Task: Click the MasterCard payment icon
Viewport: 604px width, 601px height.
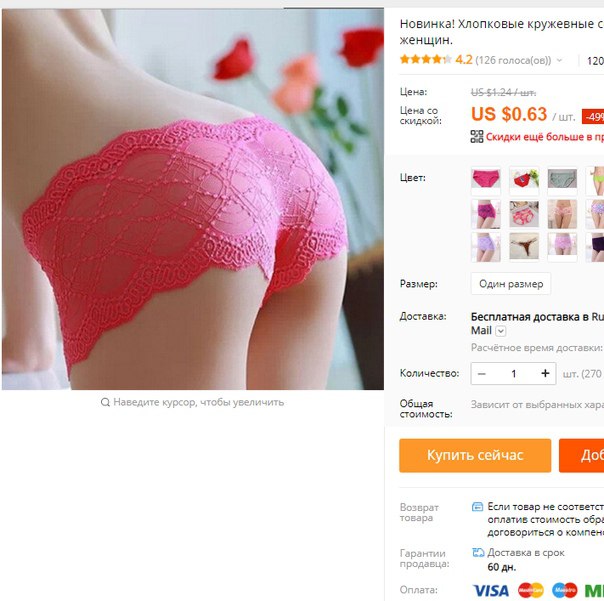Action: [x=530, y=590]
